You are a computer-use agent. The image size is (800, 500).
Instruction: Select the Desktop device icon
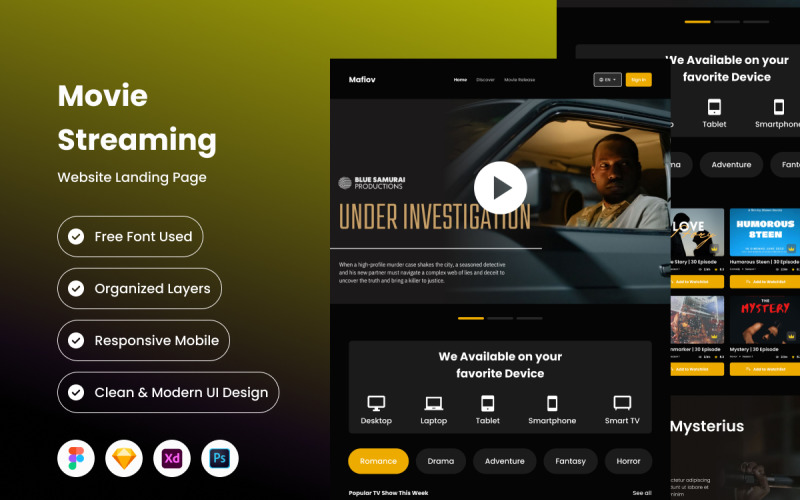click(376, 403)
